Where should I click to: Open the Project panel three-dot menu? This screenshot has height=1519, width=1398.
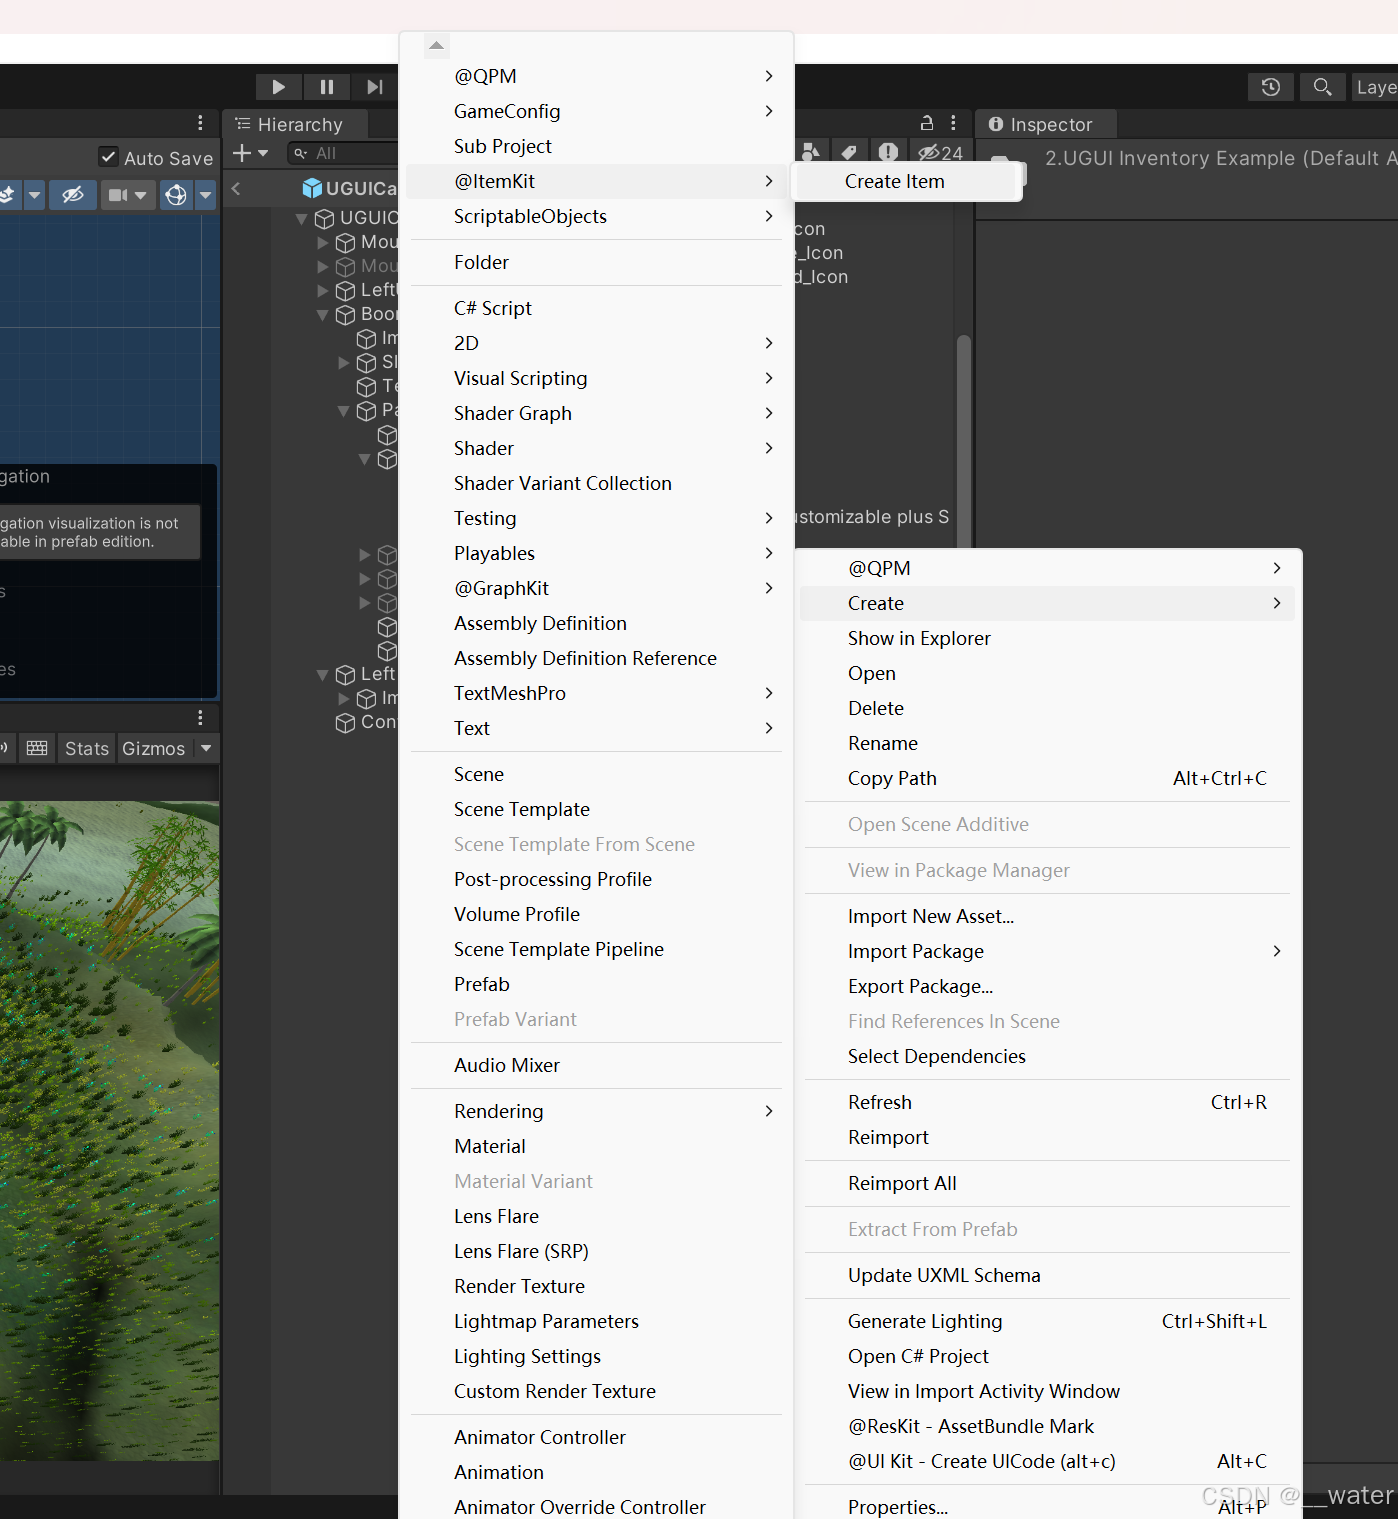tap(953, 122)
